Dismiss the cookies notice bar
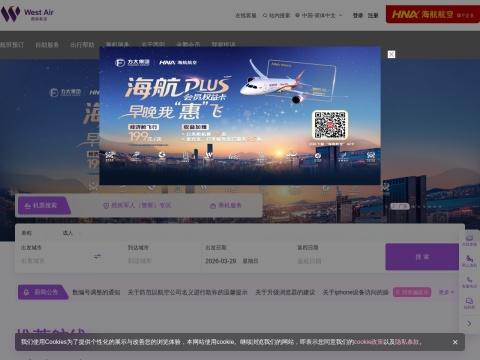The width and height of the screenshot is (480, 360). point(455,342)
